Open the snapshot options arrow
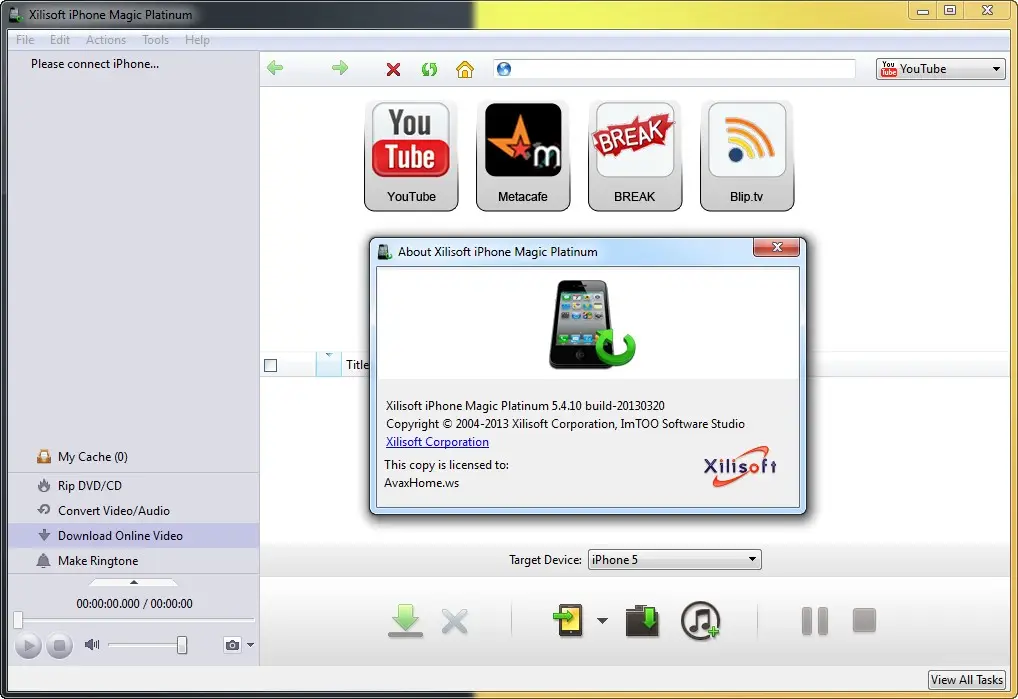Screen dimensions: 1018x699 tap(250, 645)
